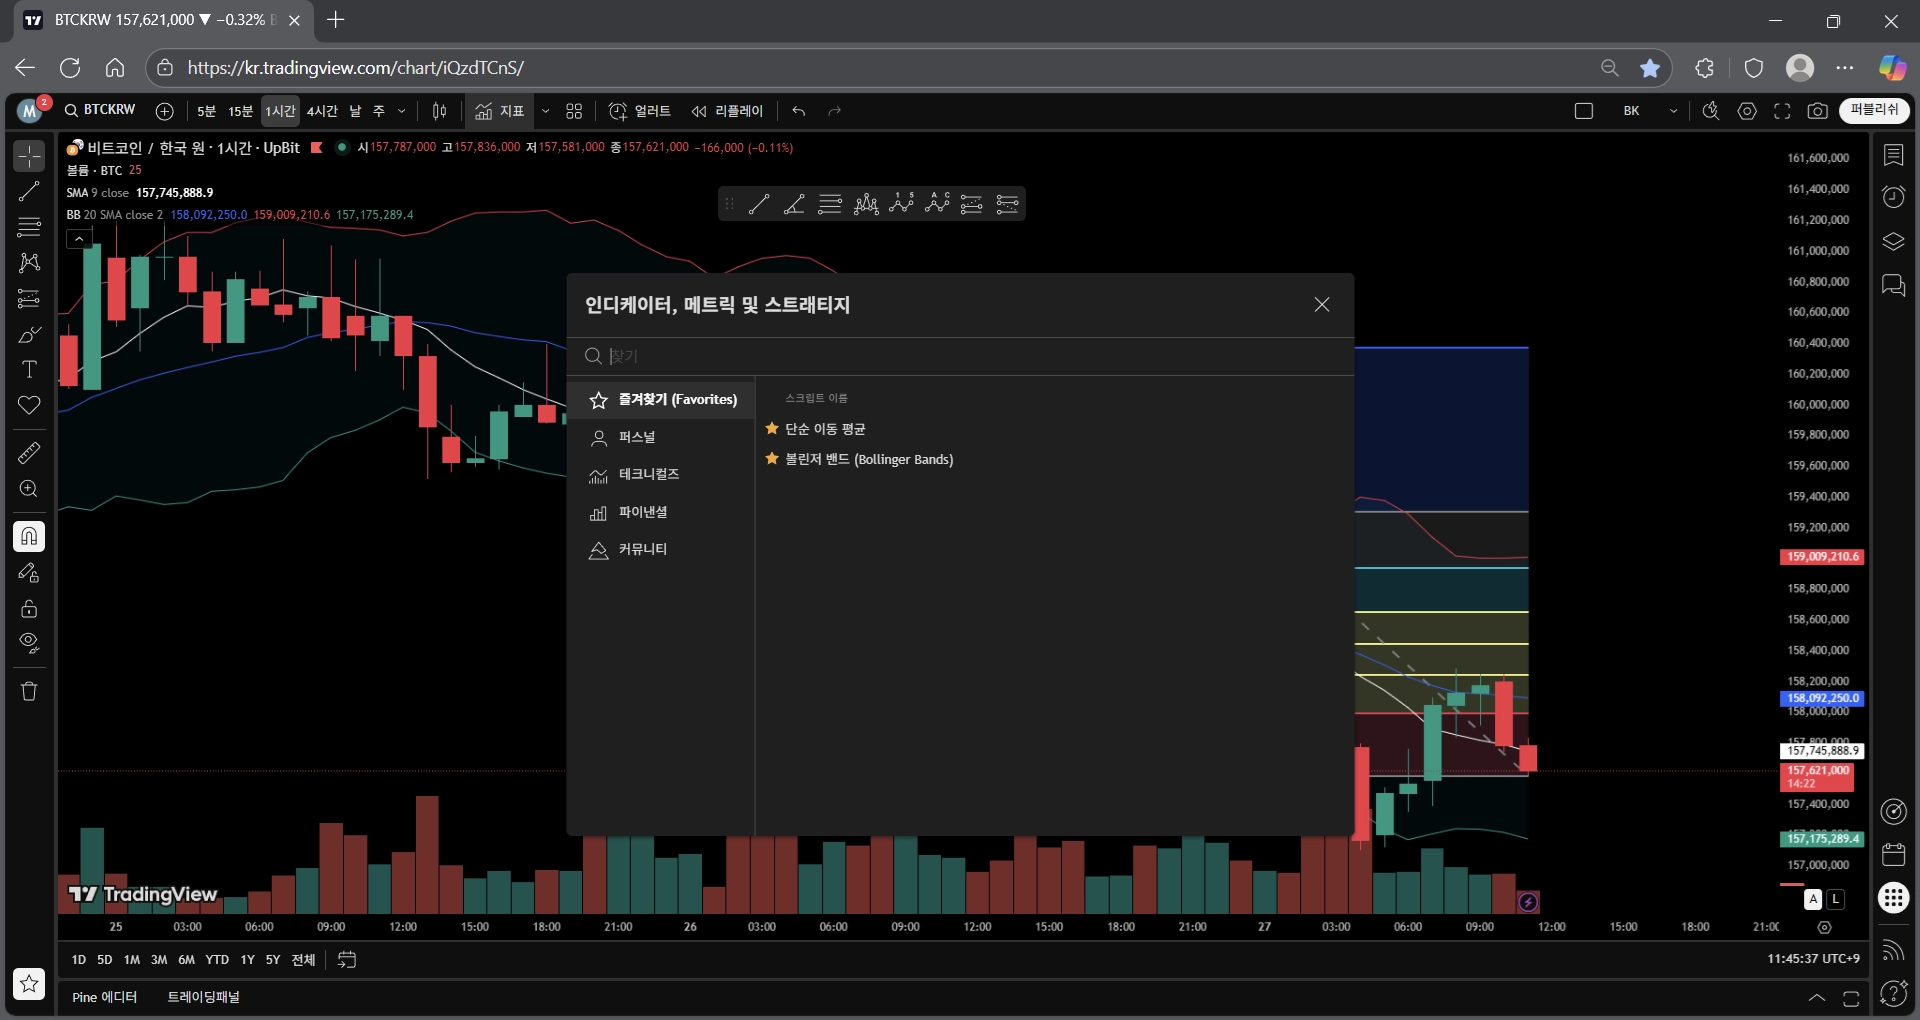Image resolution: width=1920 pixels, height=1020 pixels.
Task: Toggle lock all drawings tool
Action: click(29, 608)
